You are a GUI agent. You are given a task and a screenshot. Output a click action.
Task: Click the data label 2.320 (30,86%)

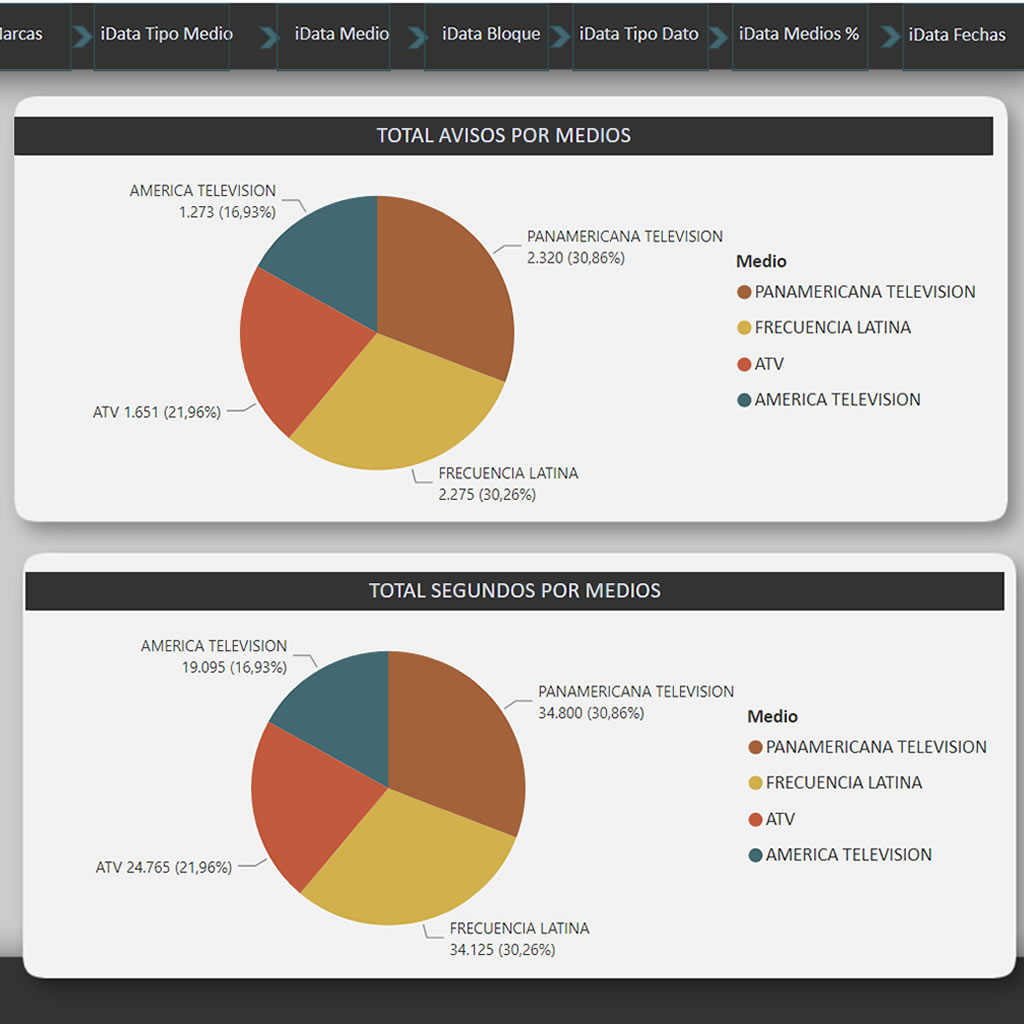[576, 258]
